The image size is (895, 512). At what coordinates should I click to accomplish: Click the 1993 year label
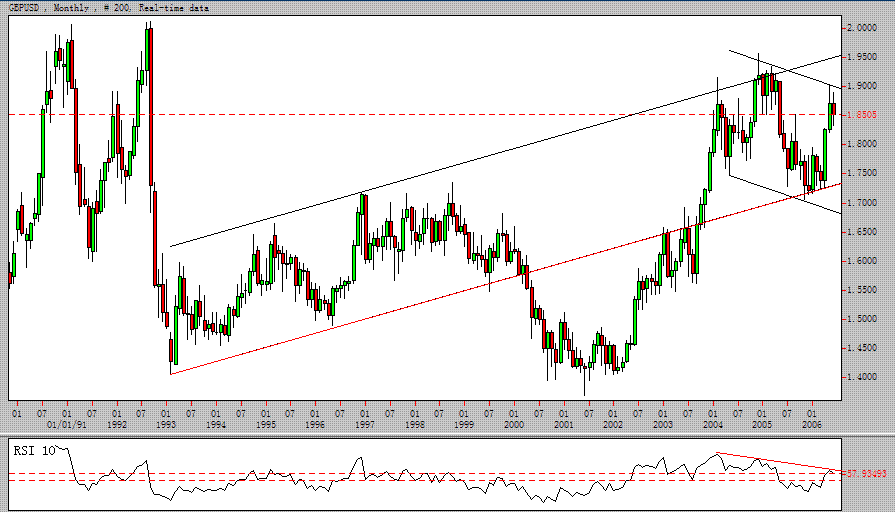coord(166,425)
